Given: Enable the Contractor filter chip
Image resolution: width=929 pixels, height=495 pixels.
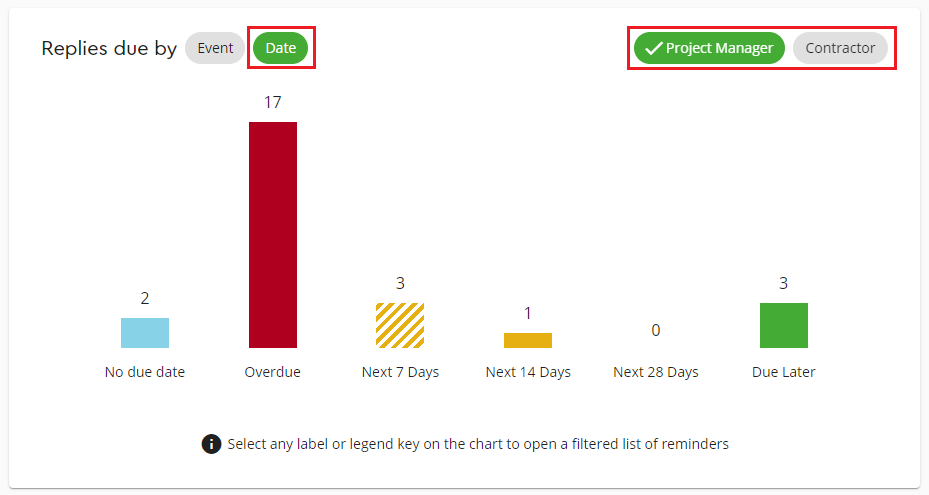Looking at the screenshot, I should pyautogui.click(x=840, y=48).
